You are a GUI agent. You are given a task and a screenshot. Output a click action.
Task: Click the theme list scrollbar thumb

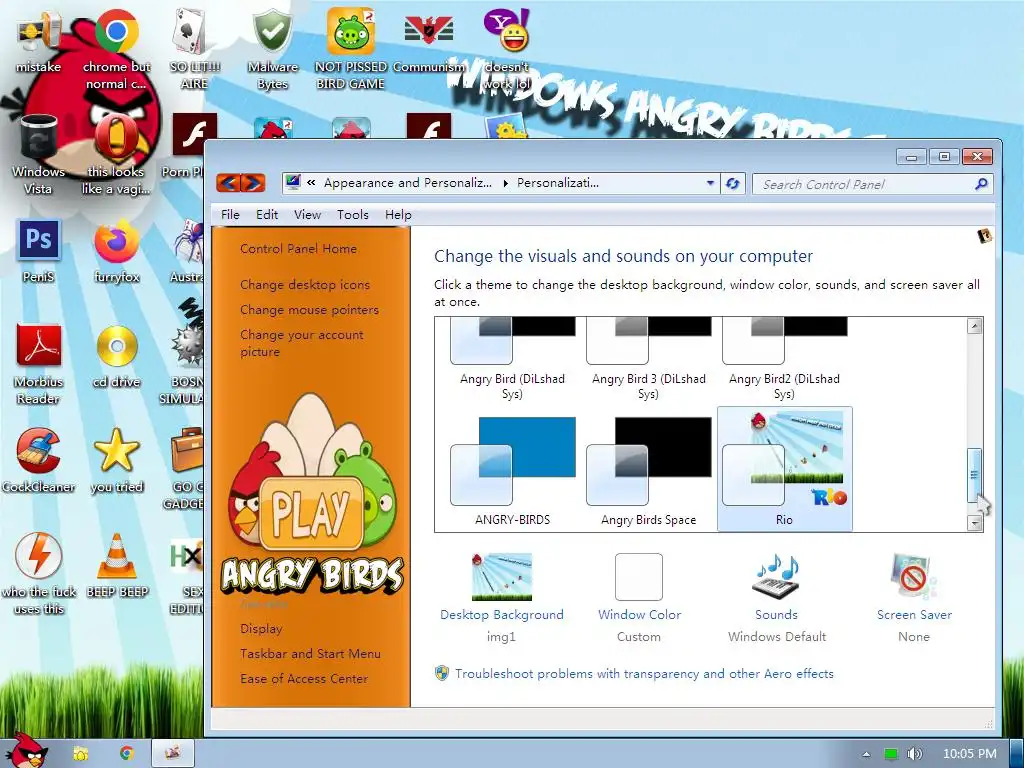click(x=974, y=475)
